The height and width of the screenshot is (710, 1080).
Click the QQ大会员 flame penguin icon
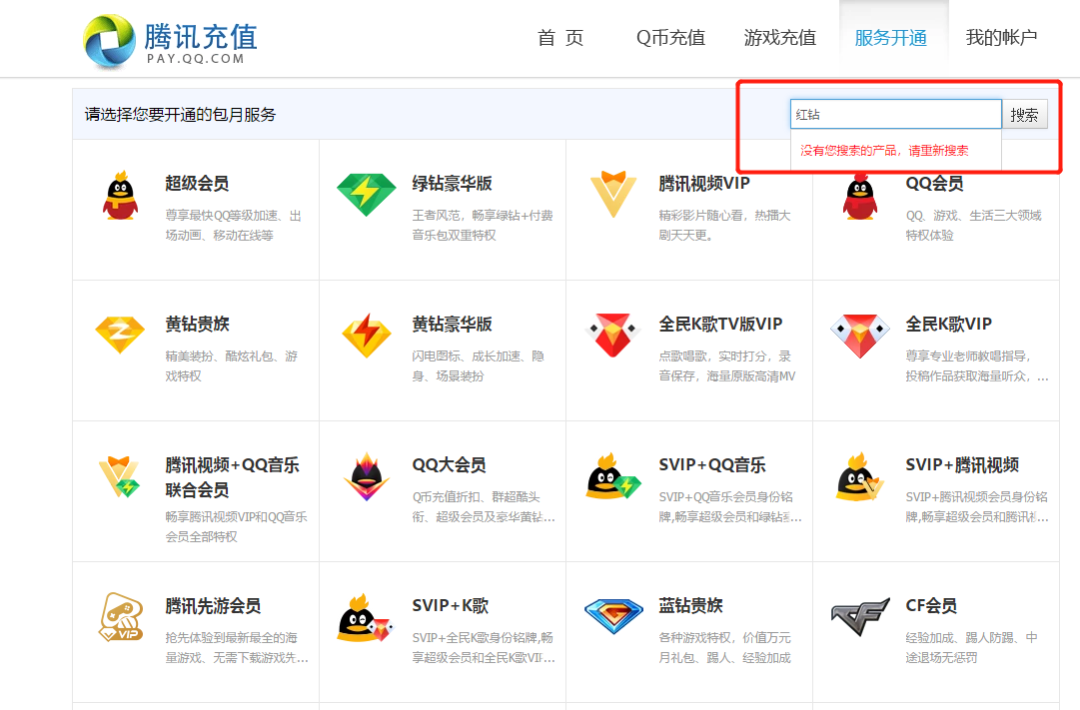click(x=366, y=477)
